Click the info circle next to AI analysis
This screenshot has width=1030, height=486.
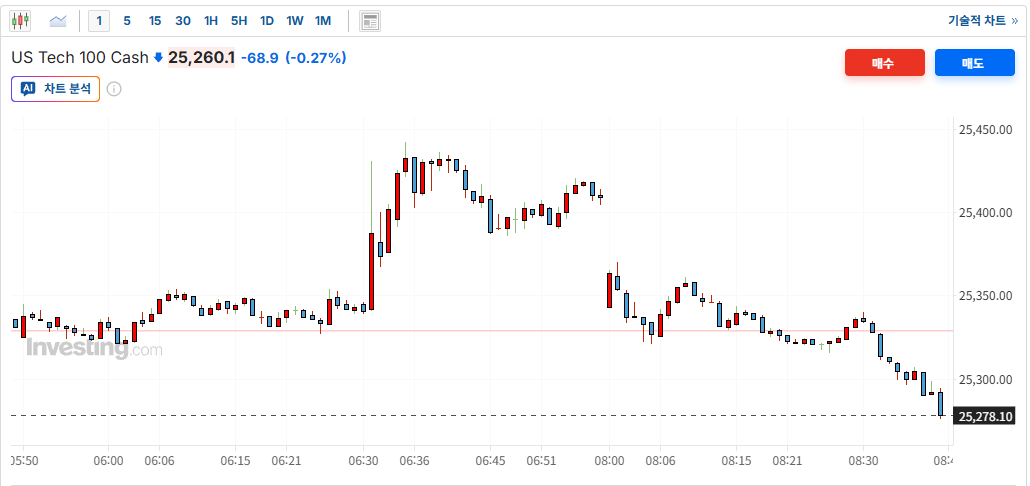(x=114, y=89)
